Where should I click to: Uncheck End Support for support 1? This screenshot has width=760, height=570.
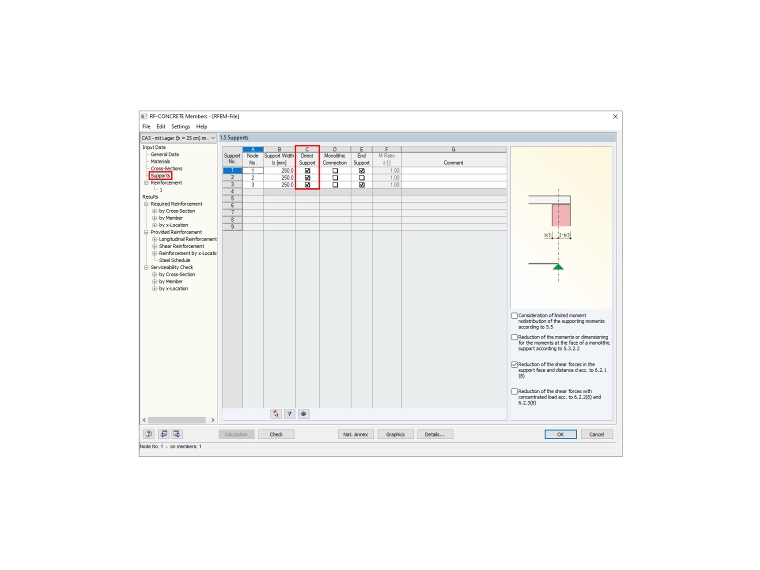tap(362, 171)
